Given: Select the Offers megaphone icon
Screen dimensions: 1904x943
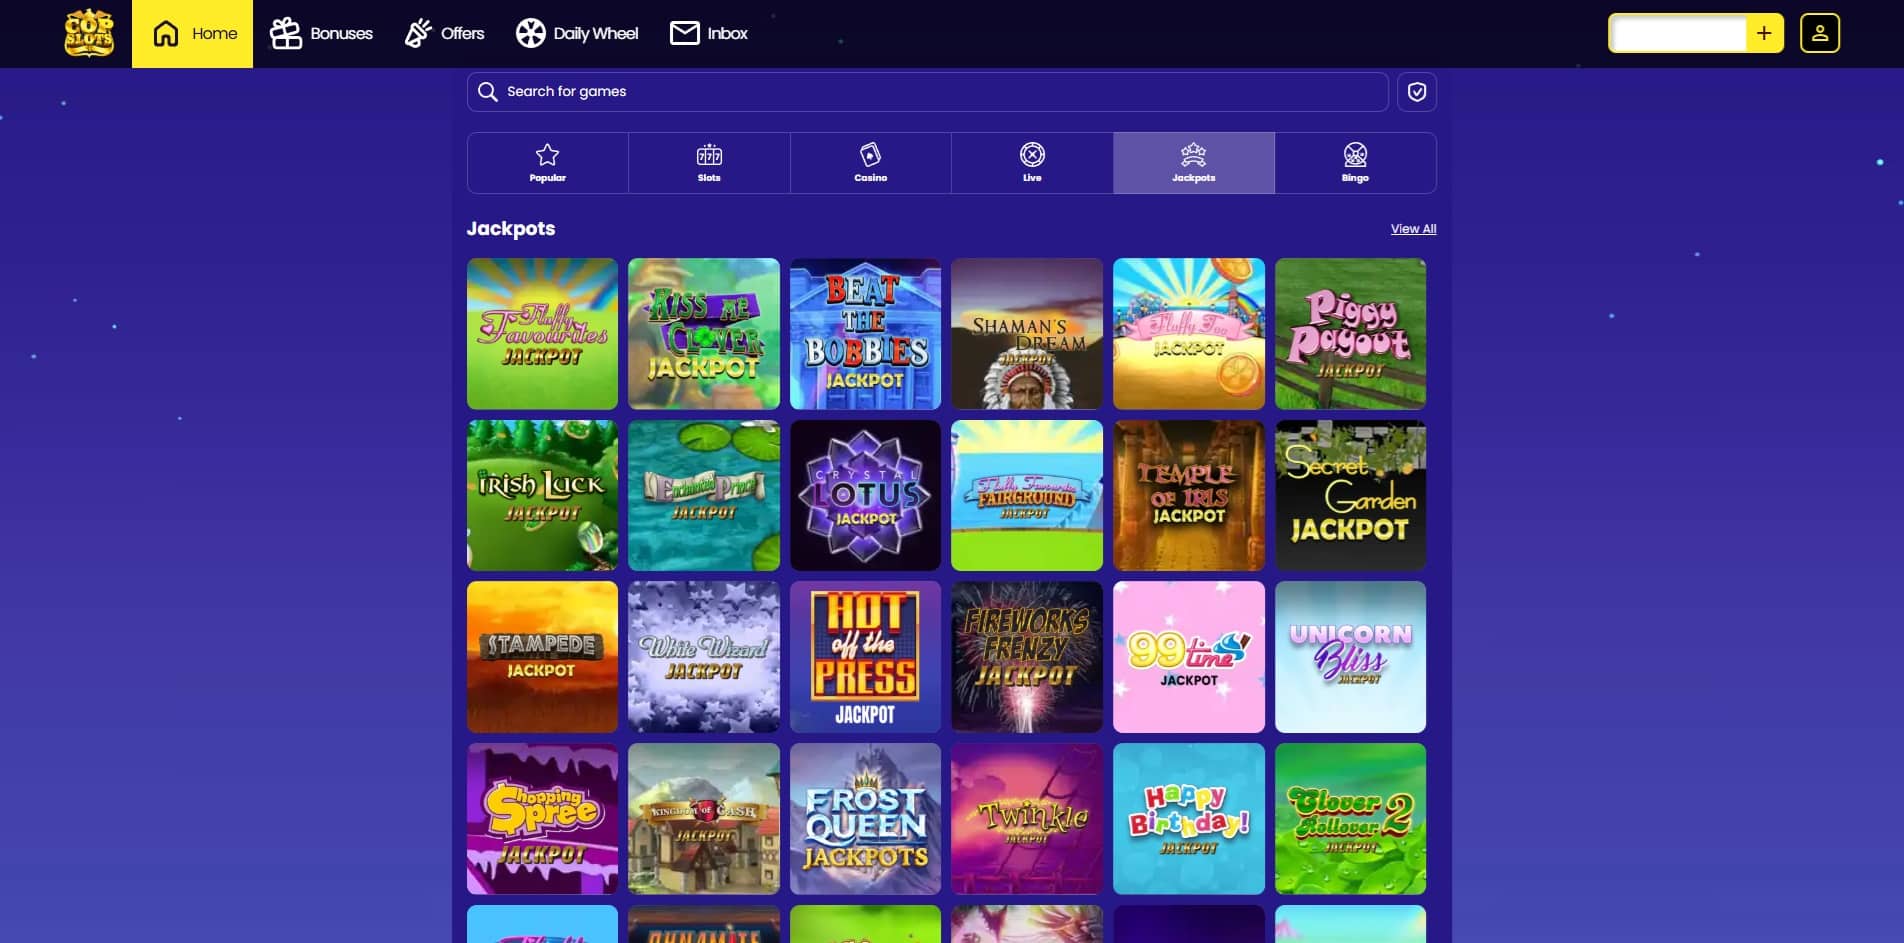Looking at the screenshot, I should (x=417, y=32).
